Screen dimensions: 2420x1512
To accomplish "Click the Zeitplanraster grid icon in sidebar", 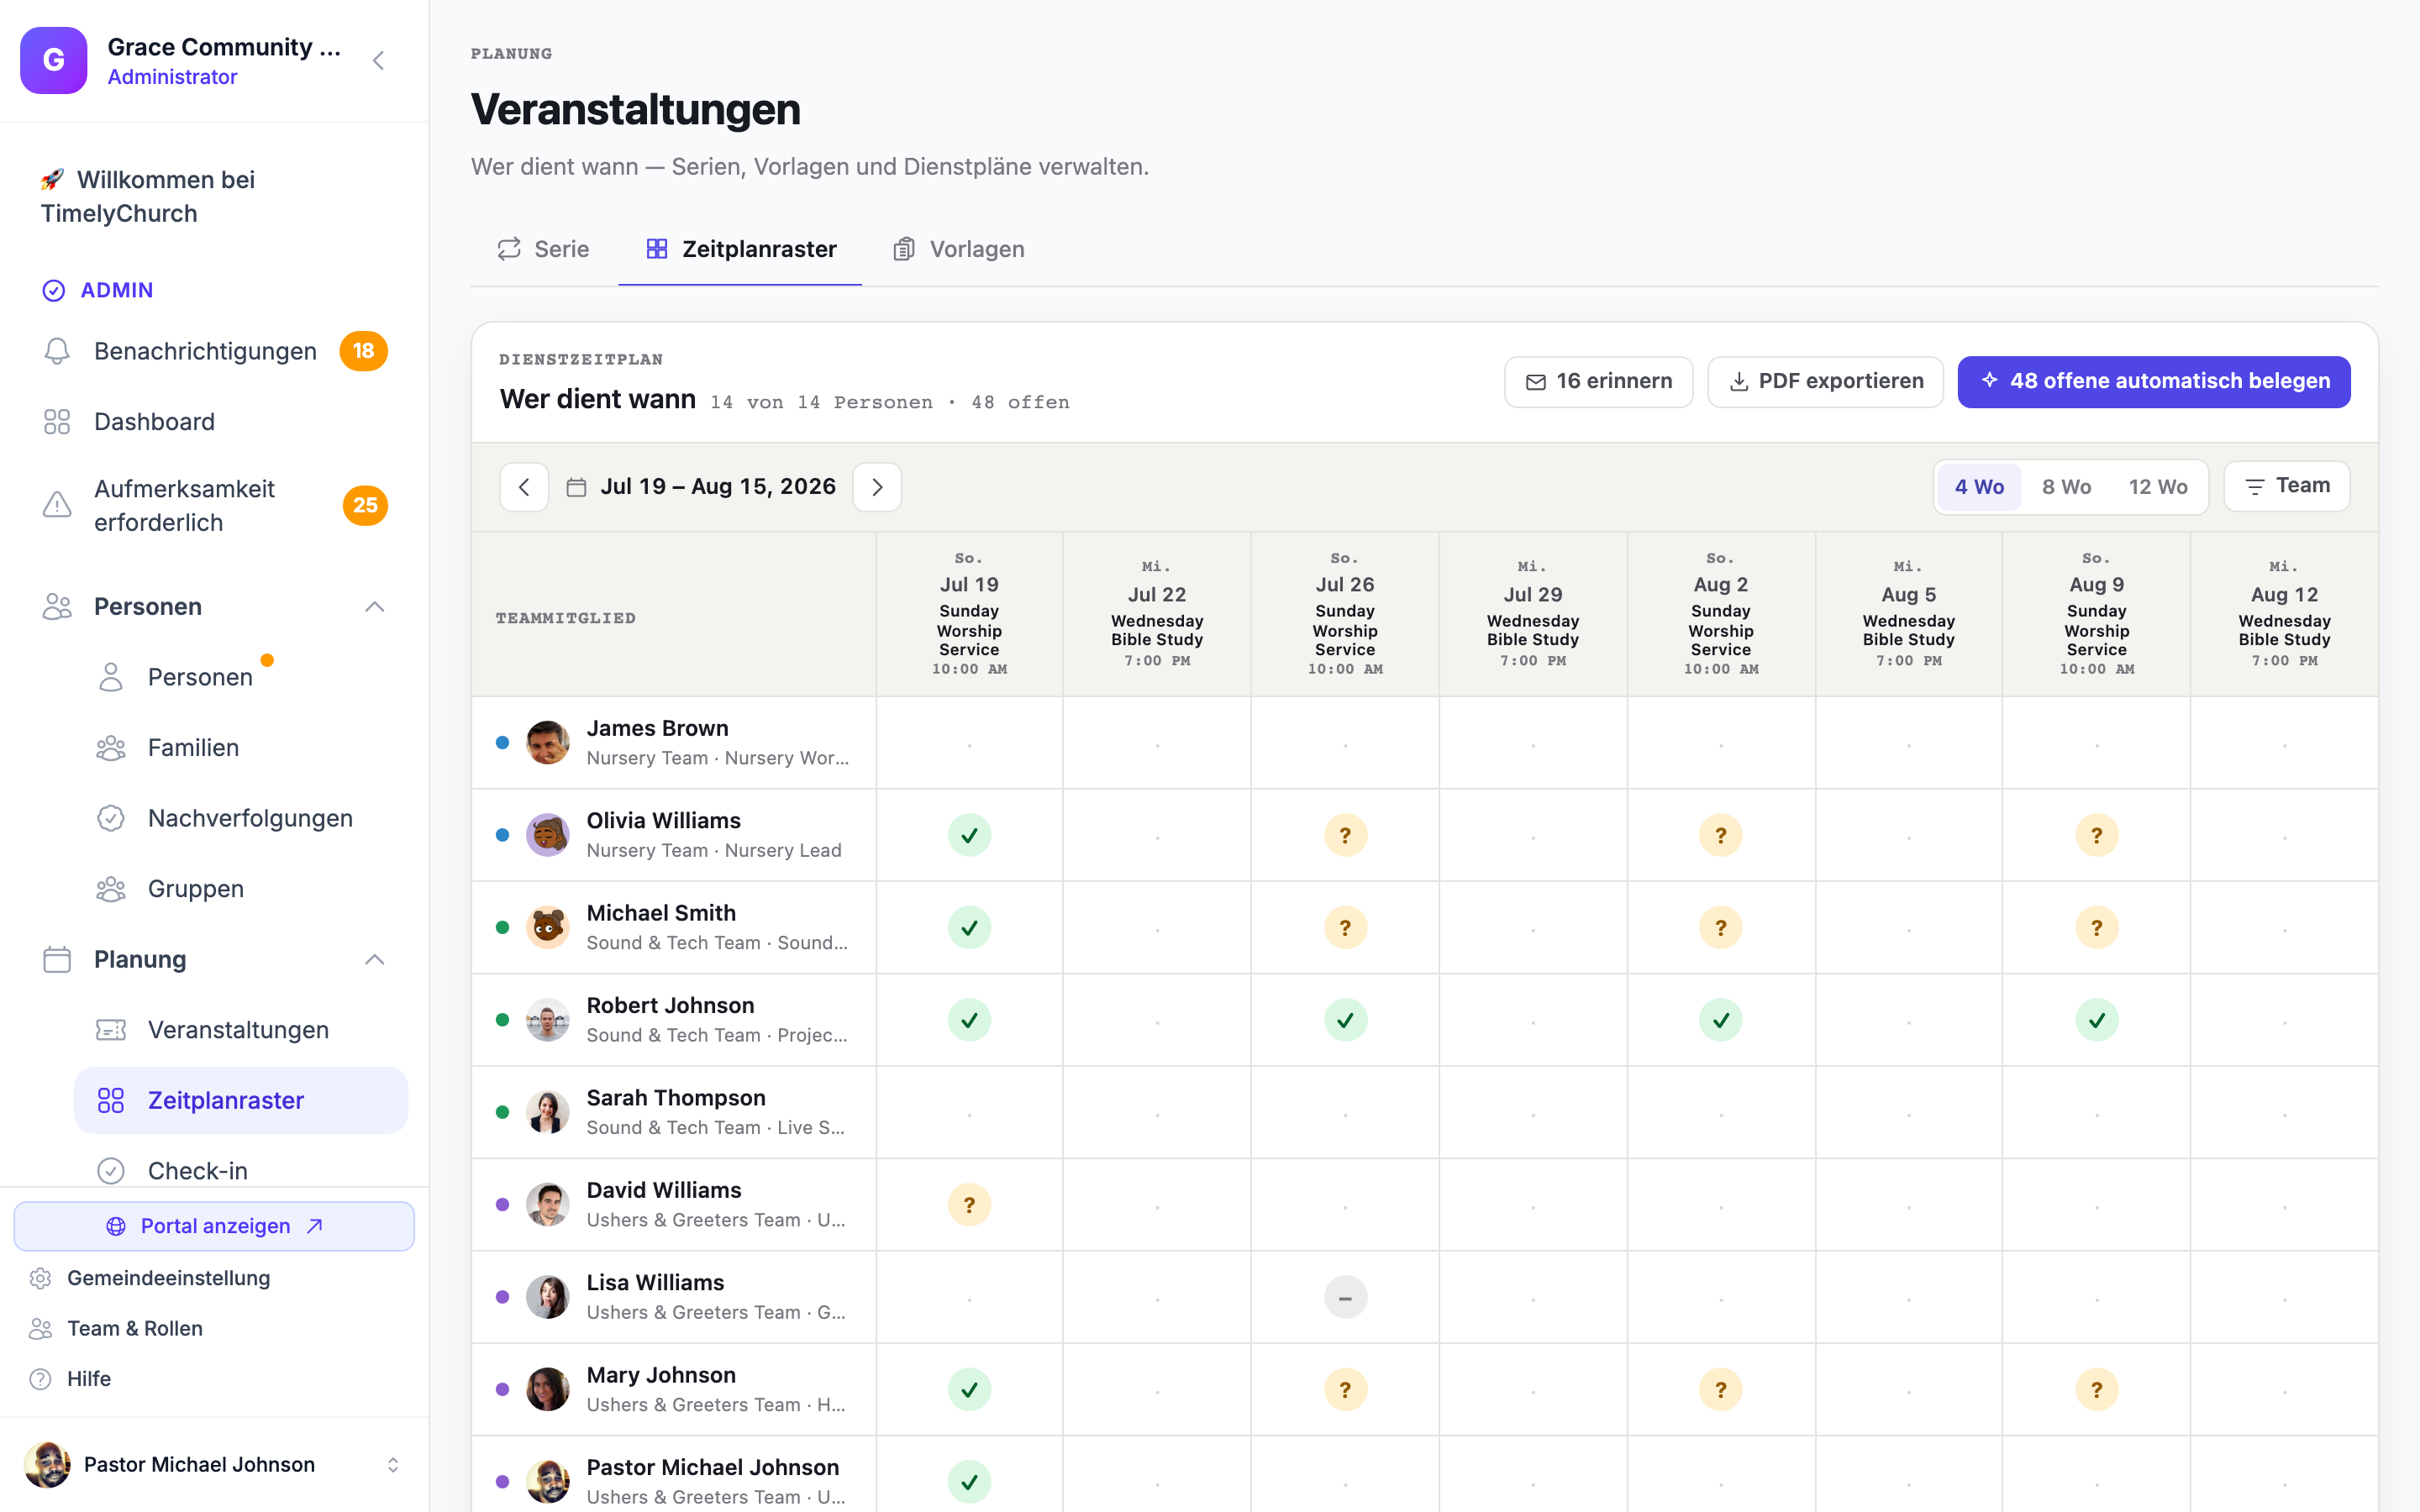I will tap(111, 1100).
